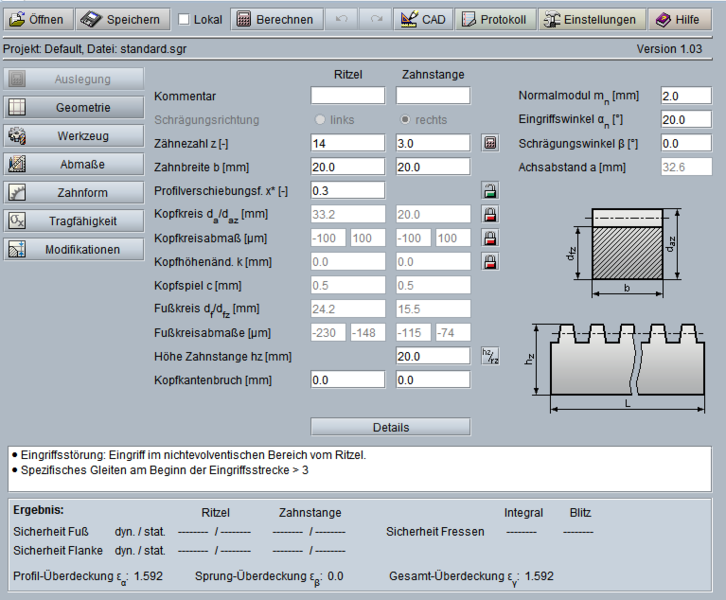The height and width of the screenshot is (600, 726).
Task: Click the undo arrow in the toolbar
Action: click(342, 19)
